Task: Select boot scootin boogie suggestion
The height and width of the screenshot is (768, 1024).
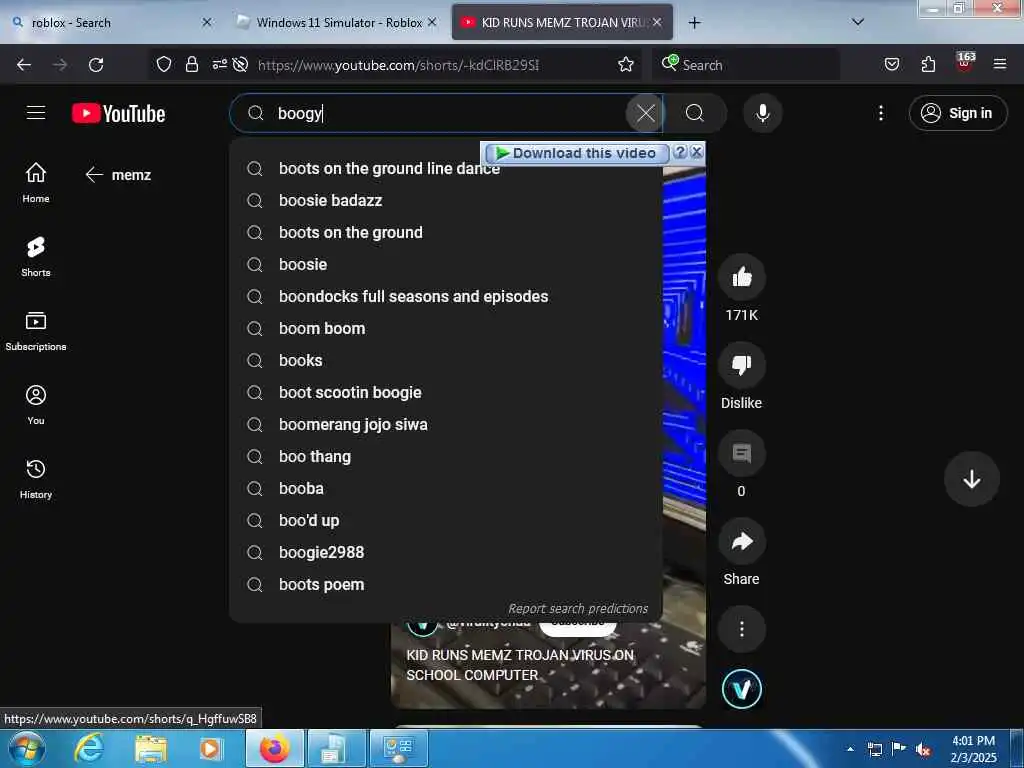Action: pos(445,392)
